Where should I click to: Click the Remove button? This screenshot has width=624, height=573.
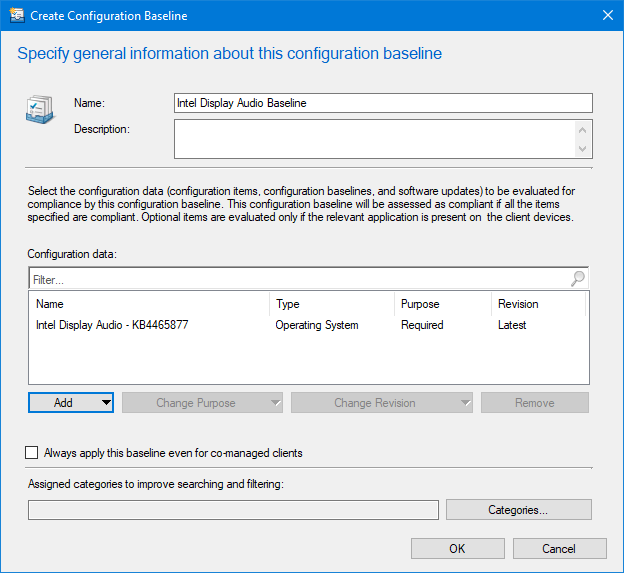coord(534,403)
